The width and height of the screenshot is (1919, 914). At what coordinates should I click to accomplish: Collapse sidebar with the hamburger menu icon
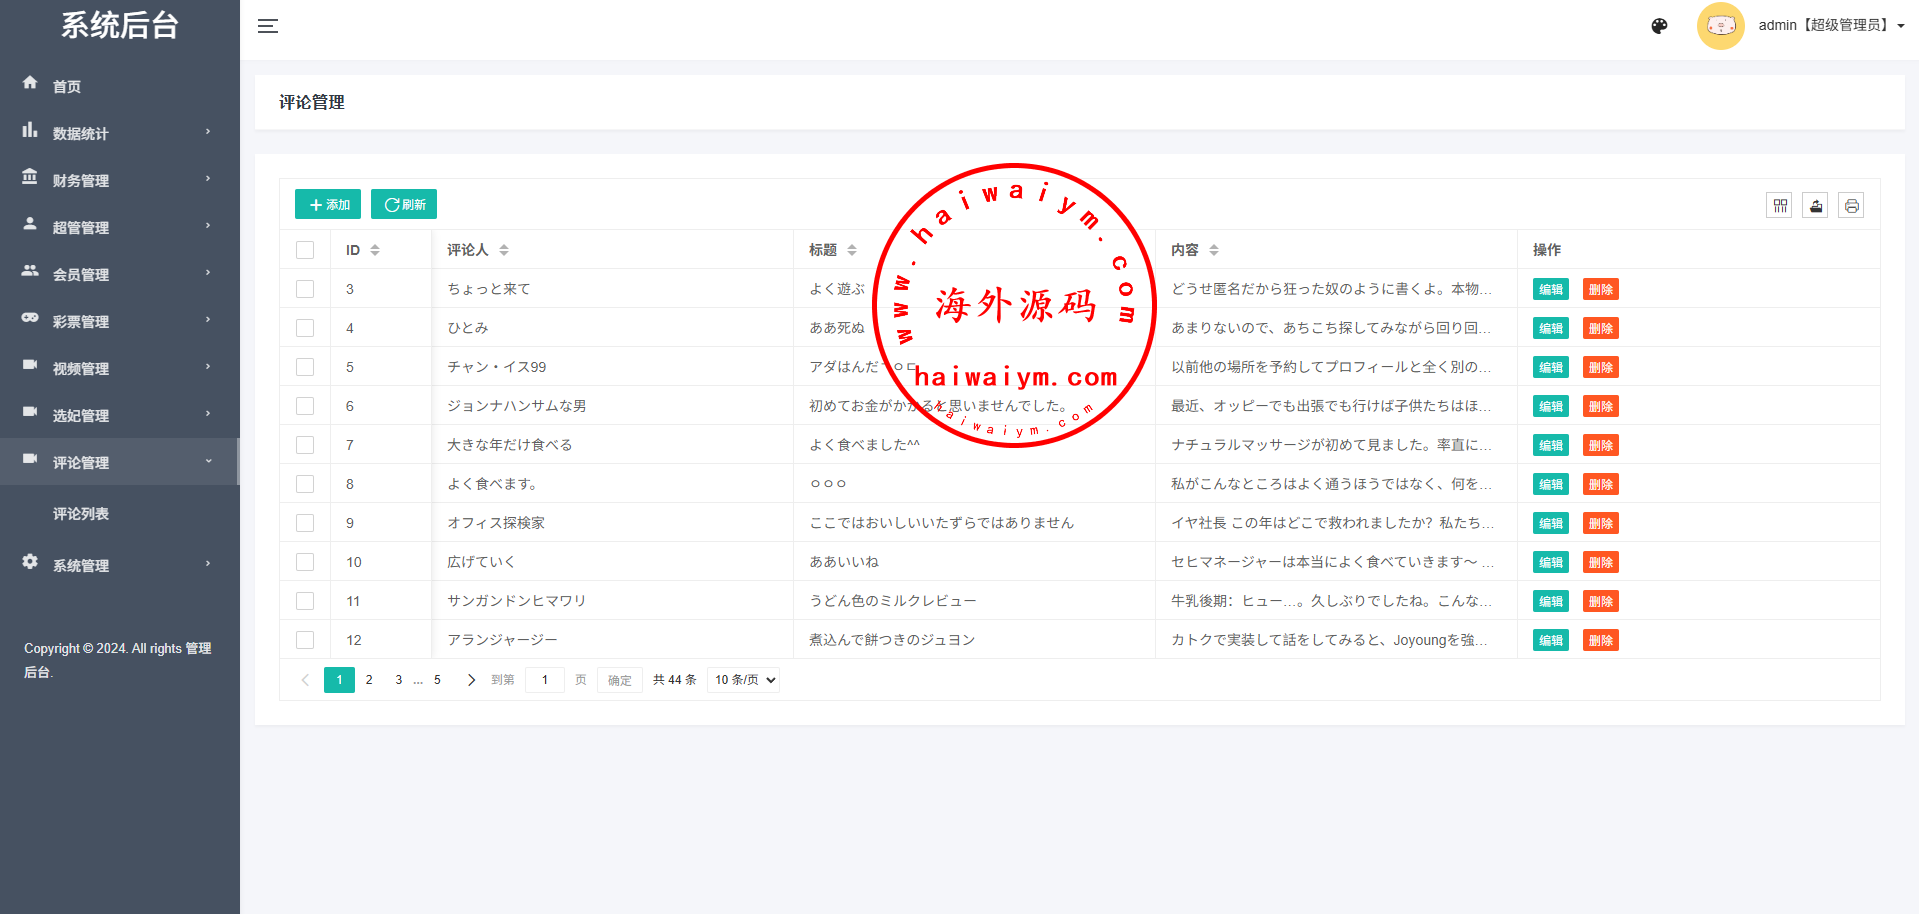[267, 26]
